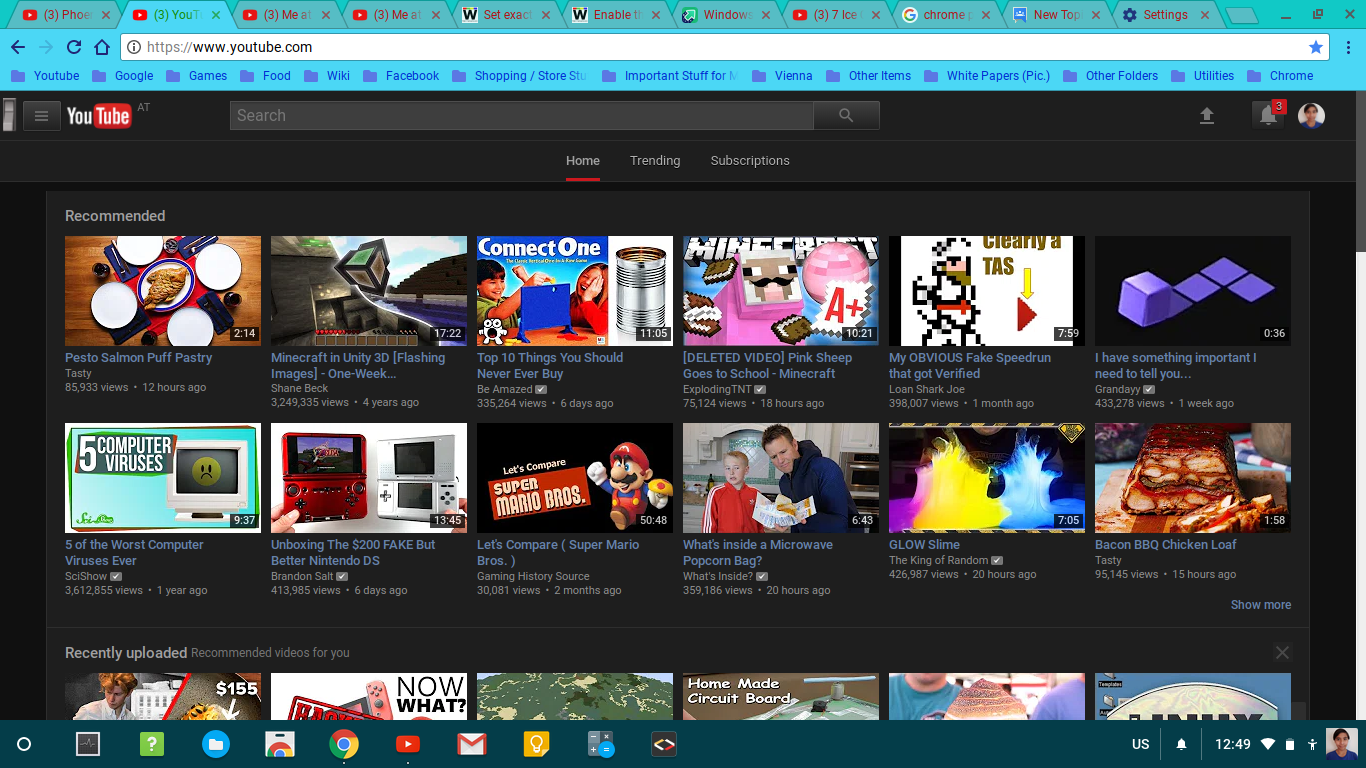Play the red FAKE Nintendo DS thumbnail
The height and width of the screenshot is (768, 1366).
click(369, 478)
